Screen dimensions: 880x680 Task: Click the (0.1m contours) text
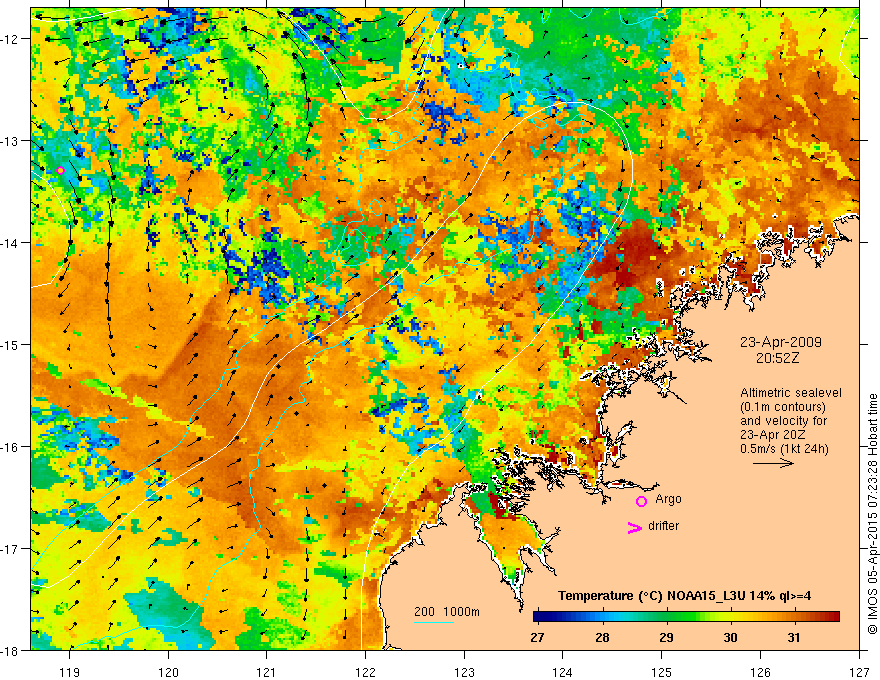coord(783,407)
